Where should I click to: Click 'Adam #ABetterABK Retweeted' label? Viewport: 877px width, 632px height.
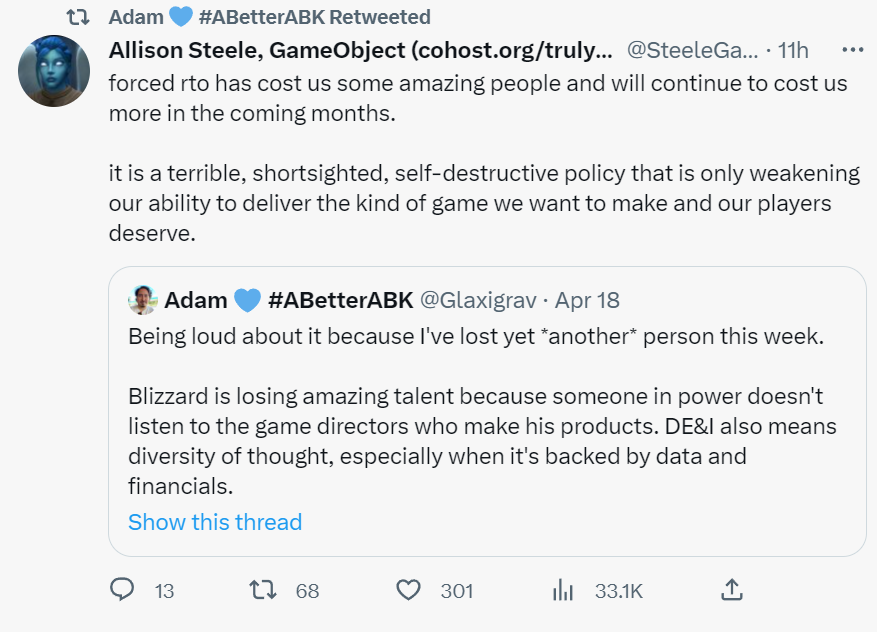point(270,17)
